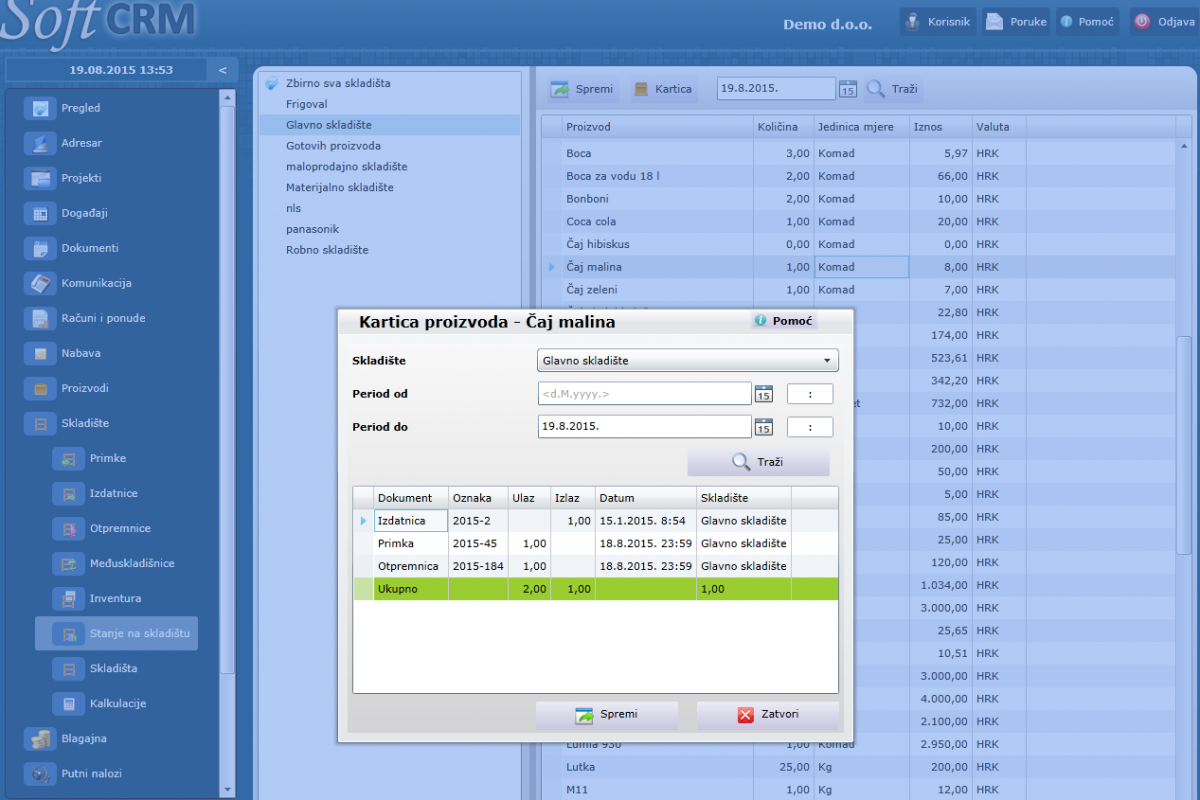Click the Računi i ponude icon

coord(40,318)
